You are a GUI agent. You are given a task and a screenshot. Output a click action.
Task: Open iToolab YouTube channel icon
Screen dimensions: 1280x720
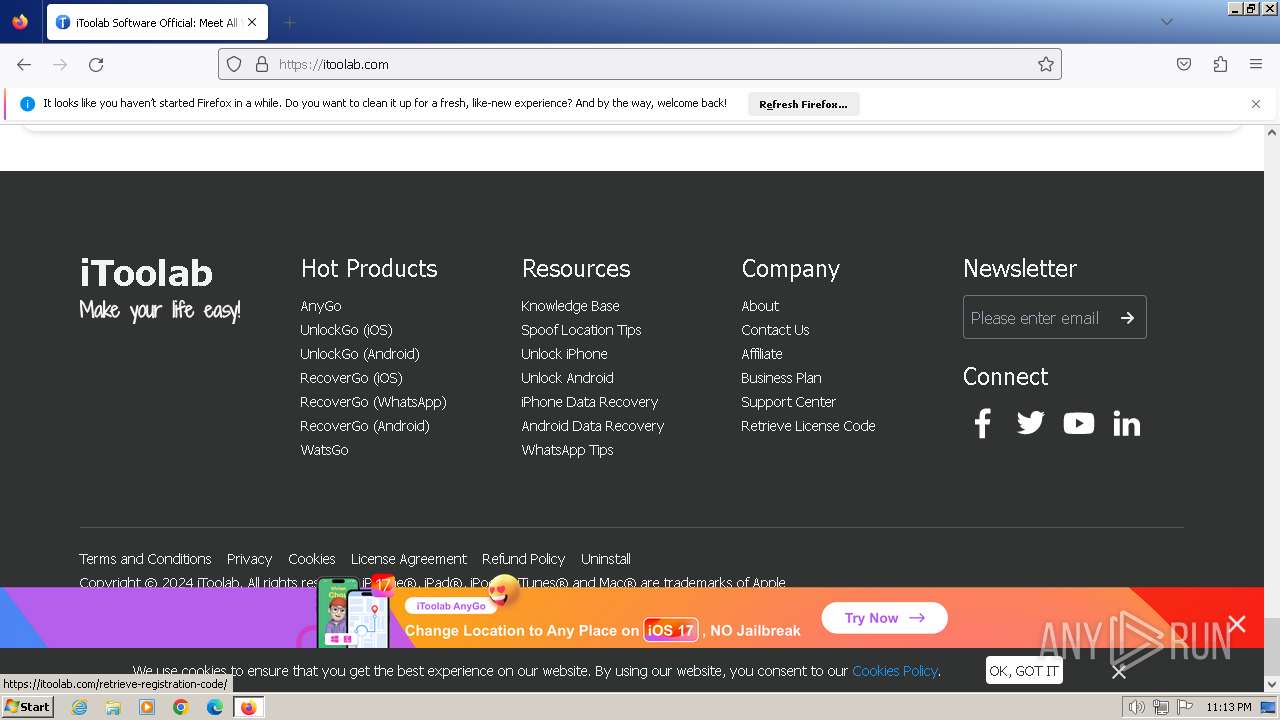coord(1078,423)
